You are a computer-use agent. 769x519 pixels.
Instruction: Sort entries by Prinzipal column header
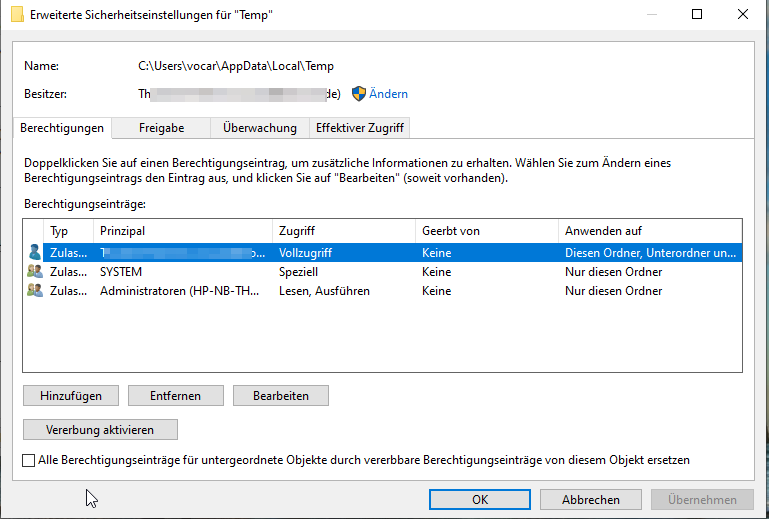(182, 231)
